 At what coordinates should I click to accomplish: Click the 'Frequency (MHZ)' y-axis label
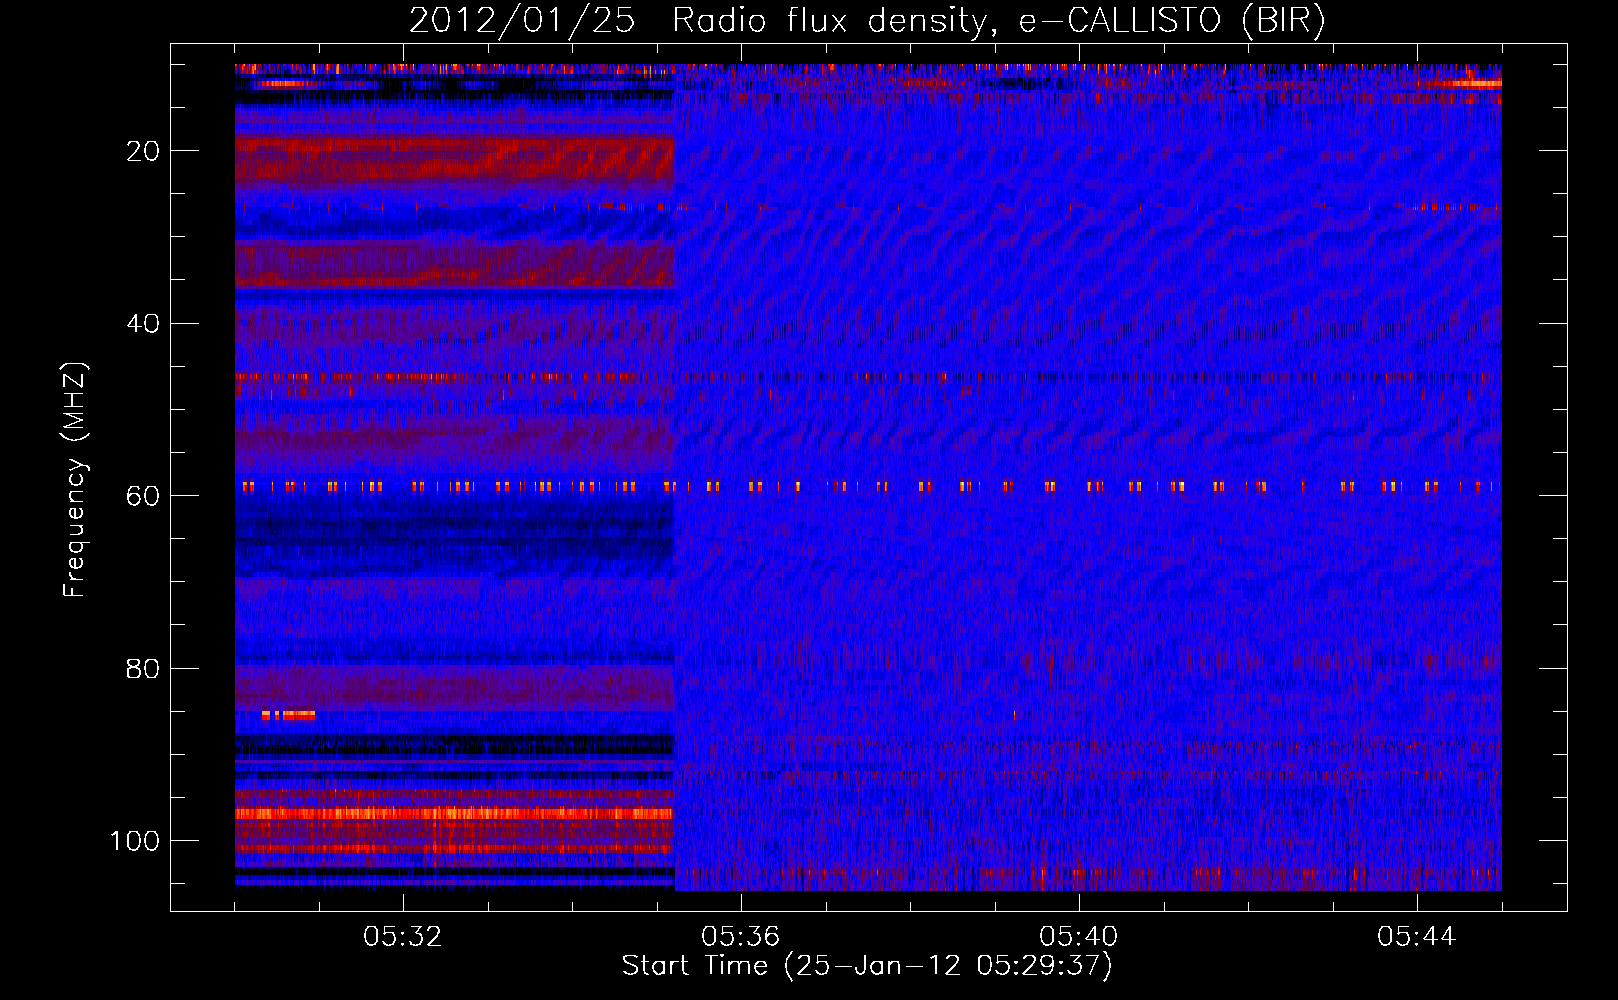coord(75,480)
